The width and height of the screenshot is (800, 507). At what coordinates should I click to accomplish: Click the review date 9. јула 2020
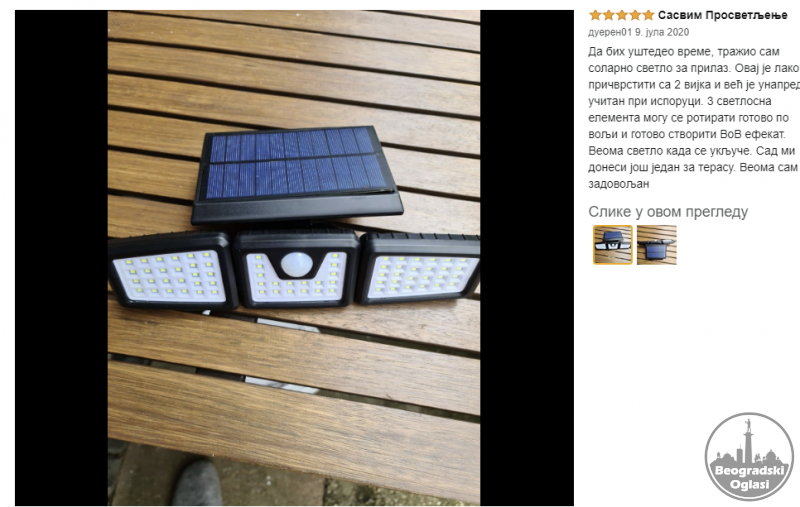(662, 32)
